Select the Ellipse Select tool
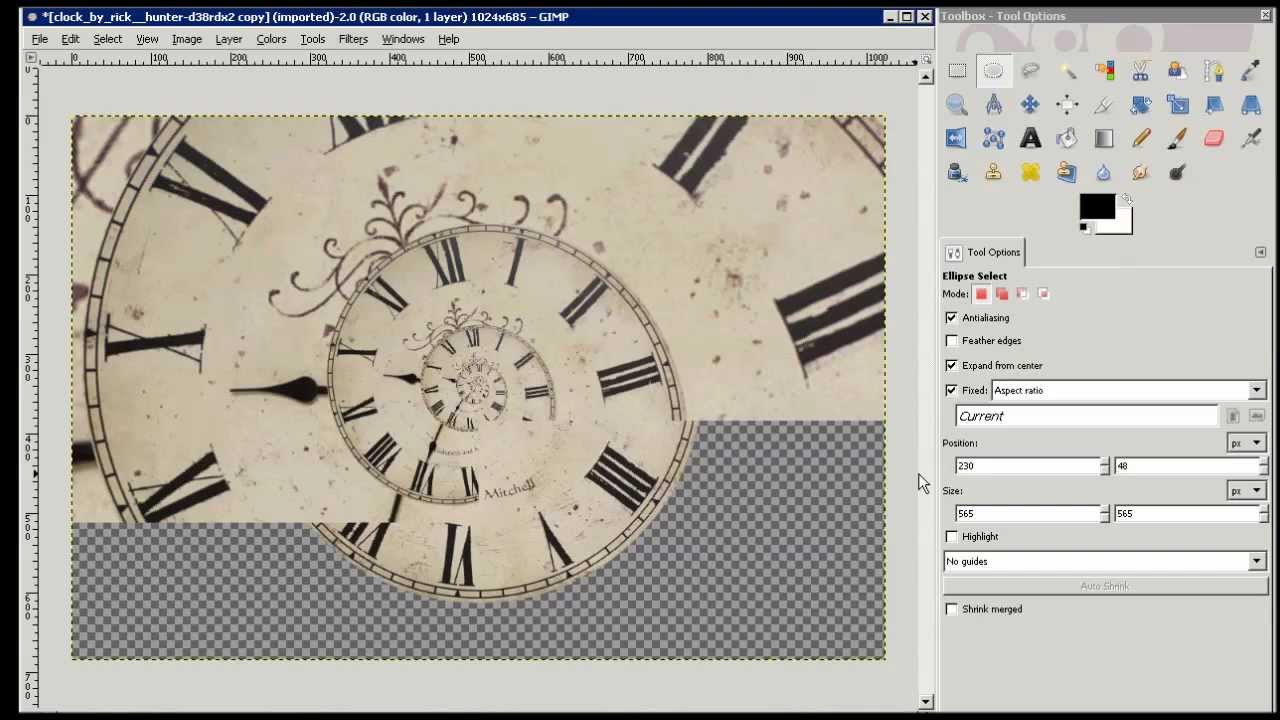 pos(993,70)
